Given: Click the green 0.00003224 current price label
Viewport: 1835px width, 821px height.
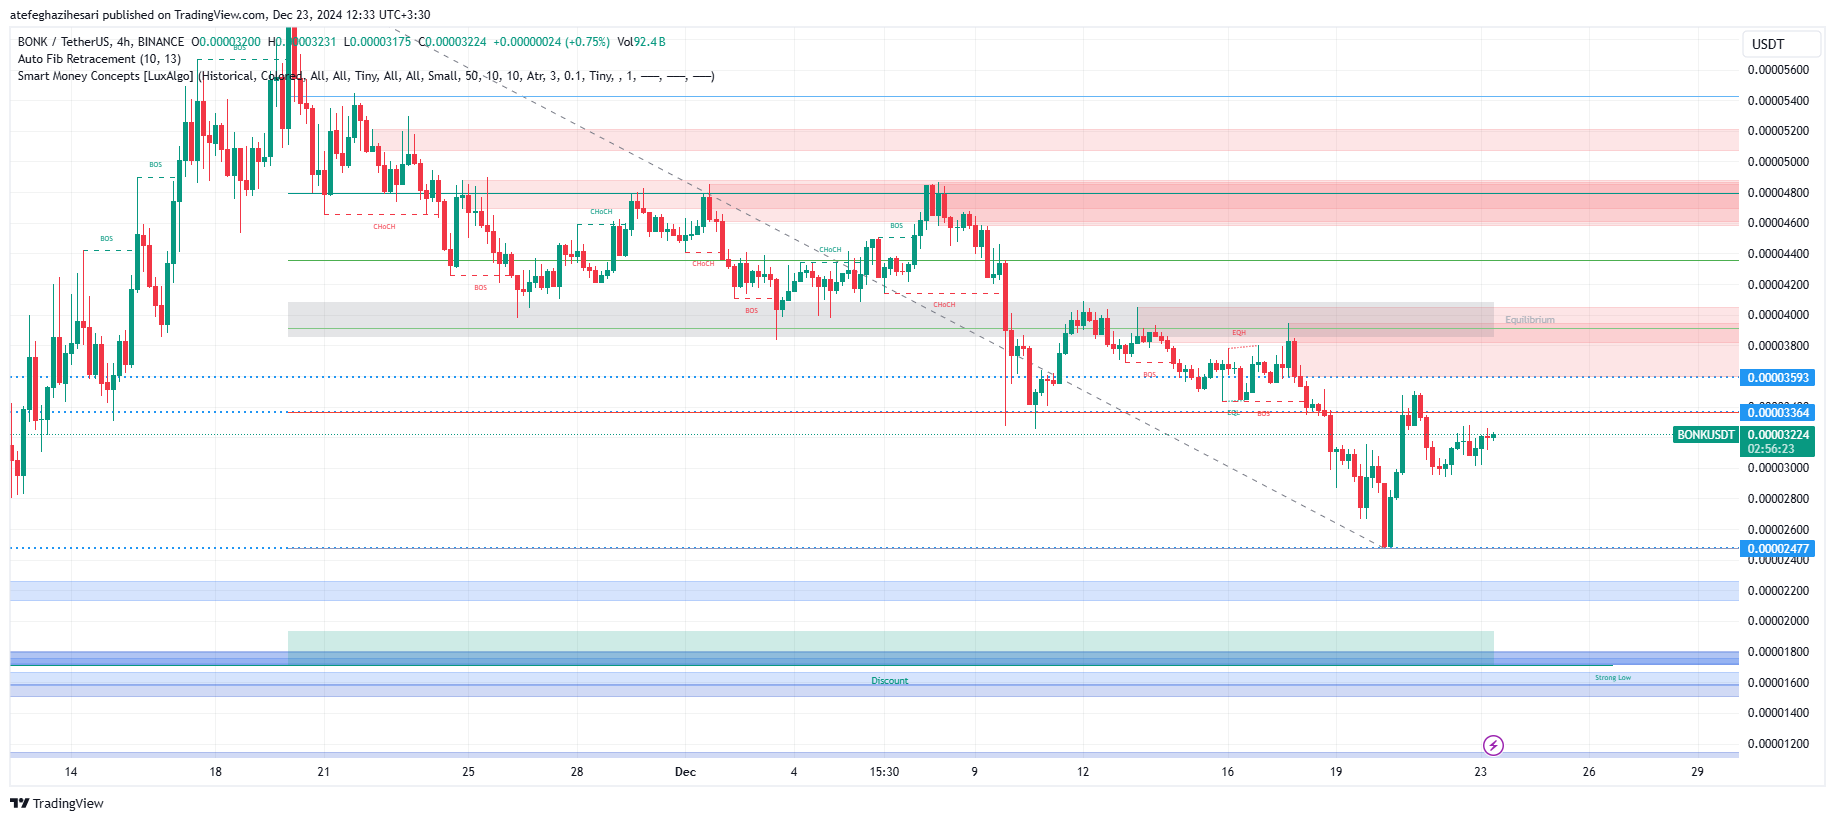Looking at the screenshot, I should coord(1778,435).
